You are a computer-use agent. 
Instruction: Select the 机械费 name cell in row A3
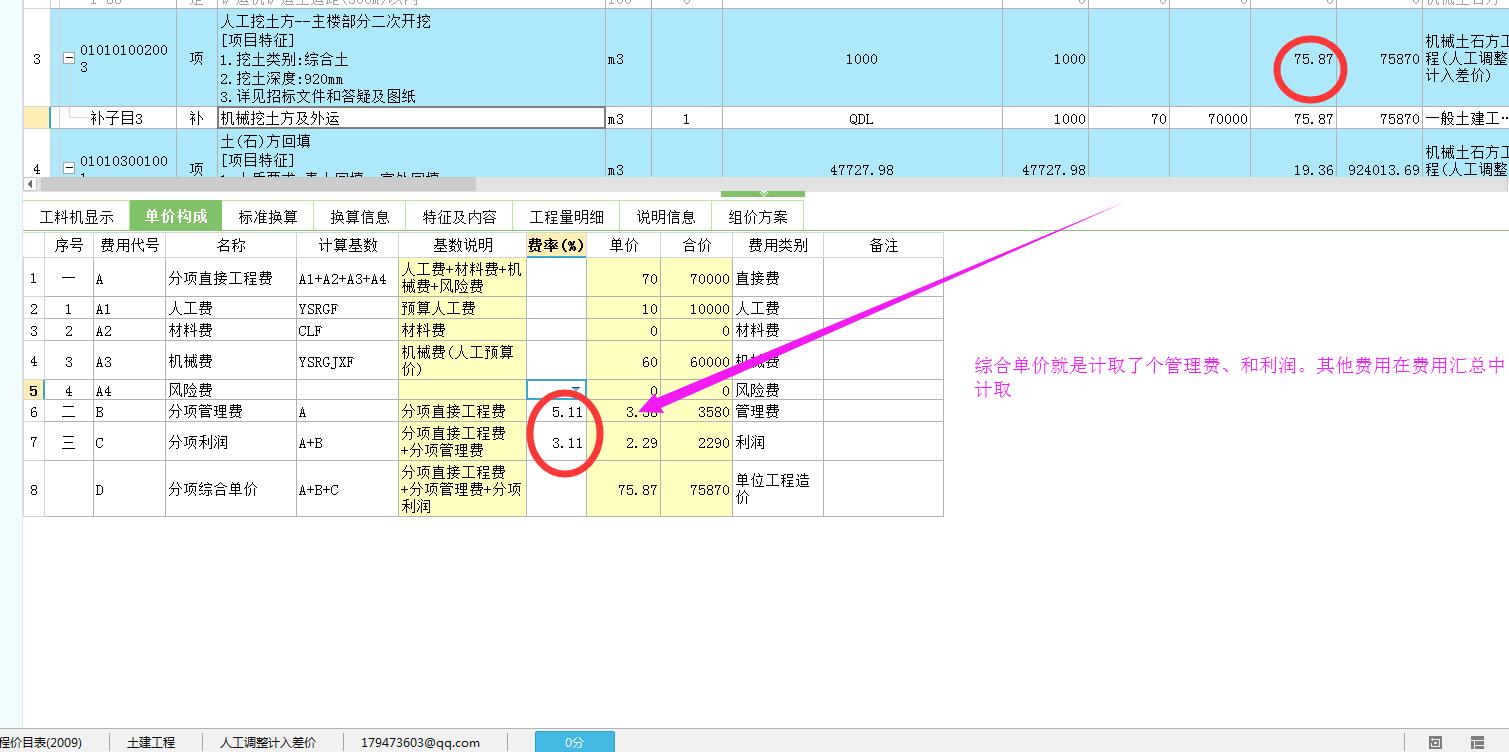coord(230,361)
